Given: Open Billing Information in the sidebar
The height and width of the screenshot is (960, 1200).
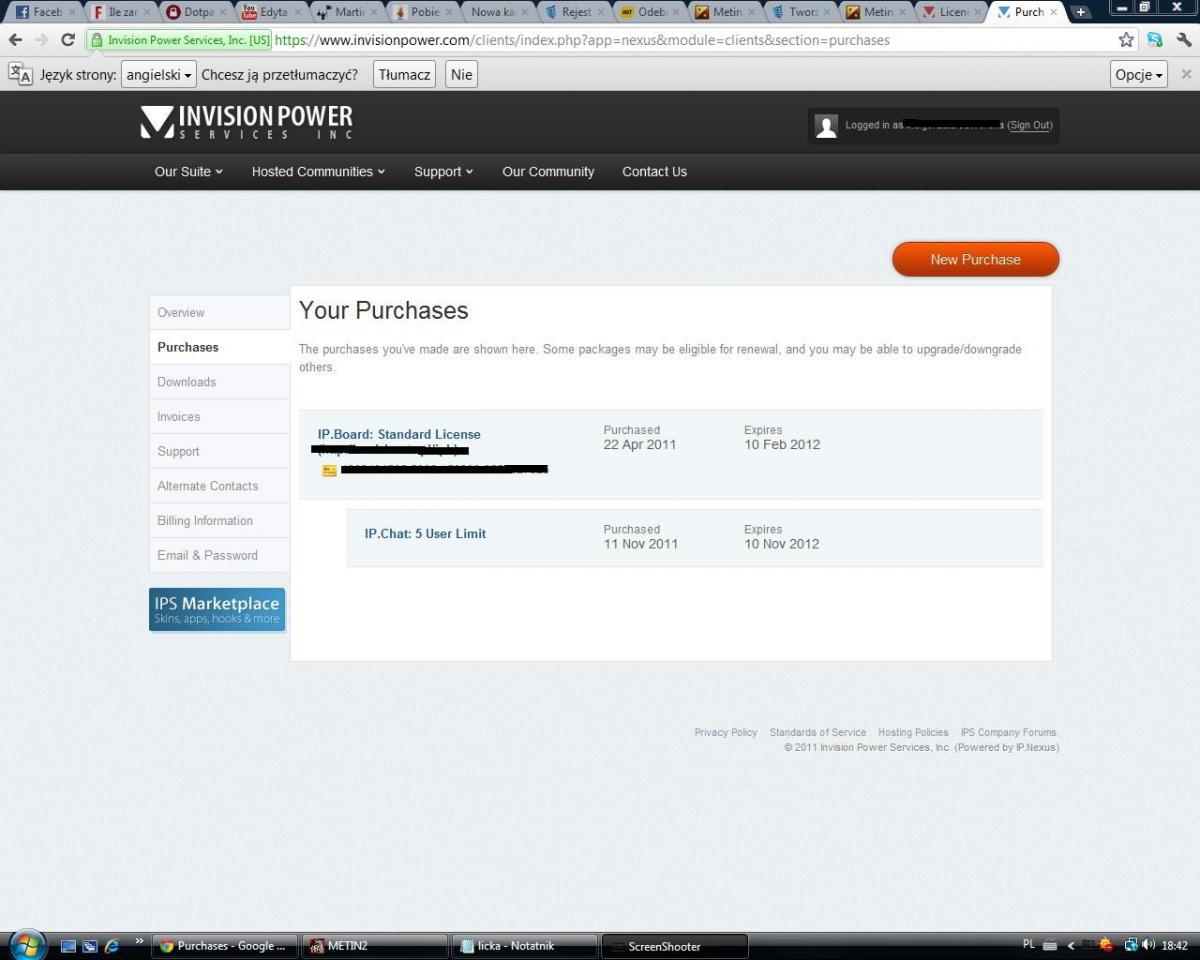Looking at the screenshot, I should pos(219,521).
